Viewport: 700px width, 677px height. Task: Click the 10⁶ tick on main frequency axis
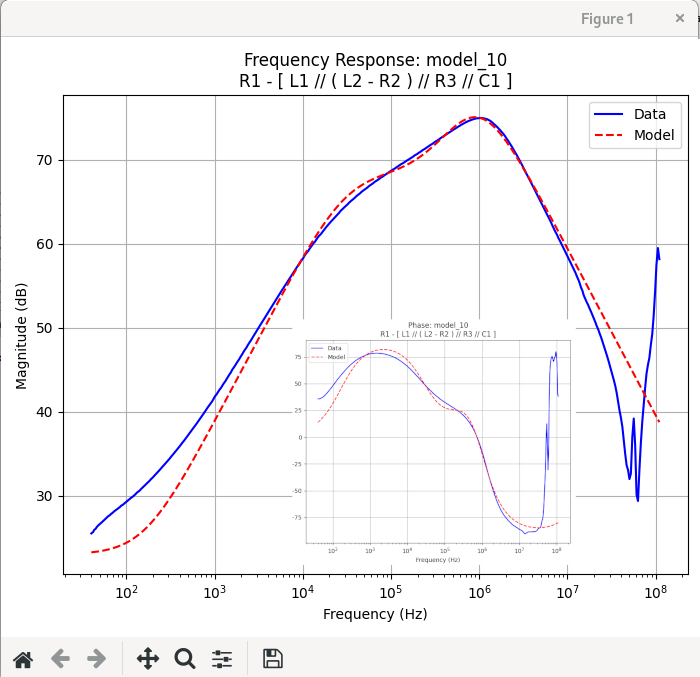(x=479, y=592)
